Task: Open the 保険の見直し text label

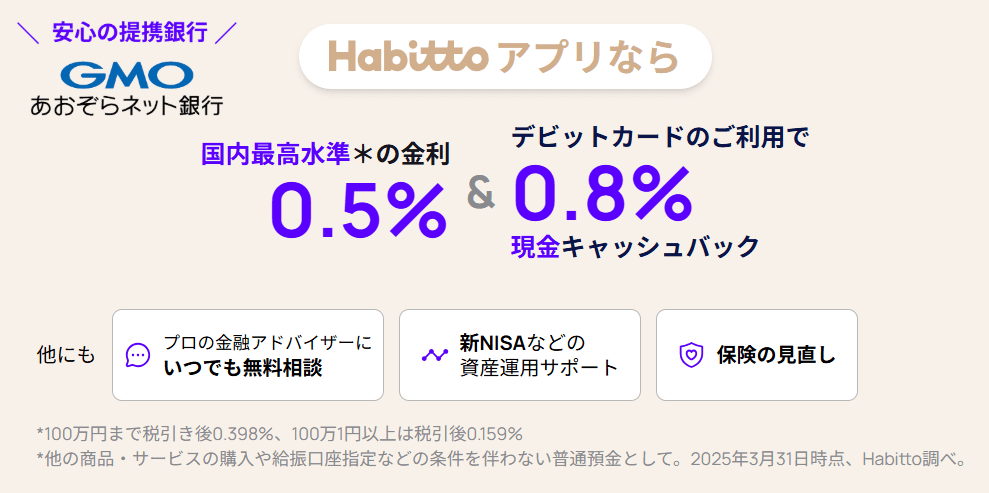Action: 776,355
